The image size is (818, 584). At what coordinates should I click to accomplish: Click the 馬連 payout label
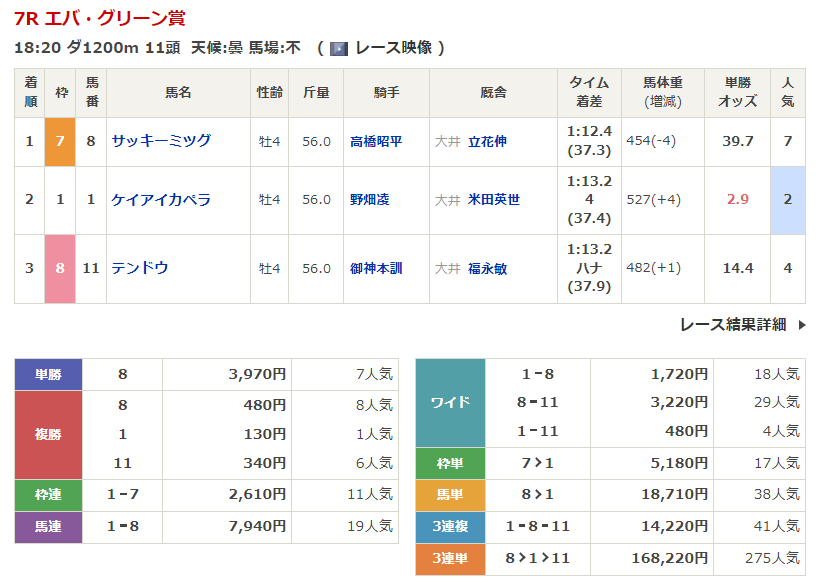point(48,527)
